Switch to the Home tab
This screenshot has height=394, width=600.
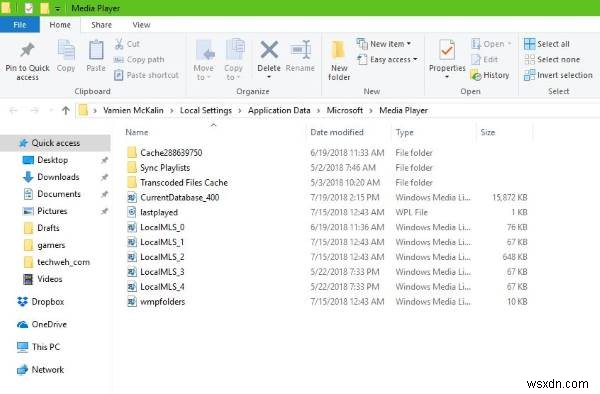pyautogui.click(x=60, y=25)
